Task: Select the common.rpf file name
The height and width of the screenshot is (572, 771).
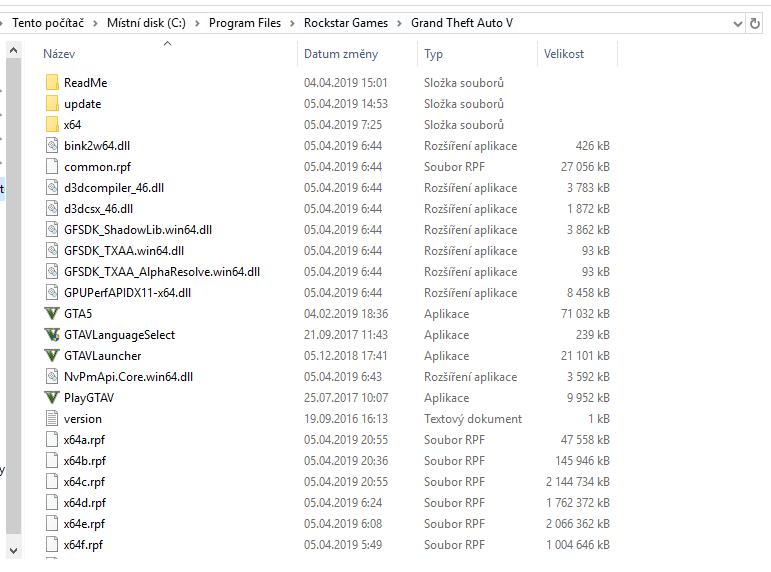Action: (x=97, y=167)
